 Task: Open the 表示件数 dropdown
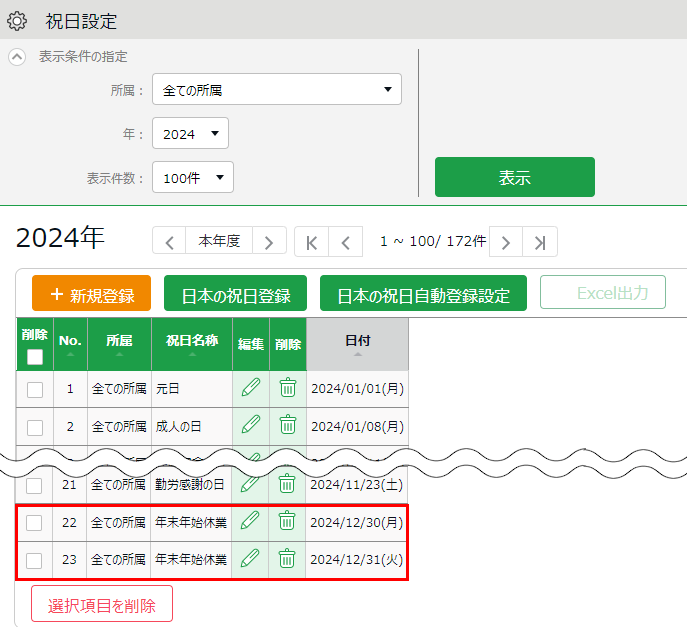(x=193, y=177)
